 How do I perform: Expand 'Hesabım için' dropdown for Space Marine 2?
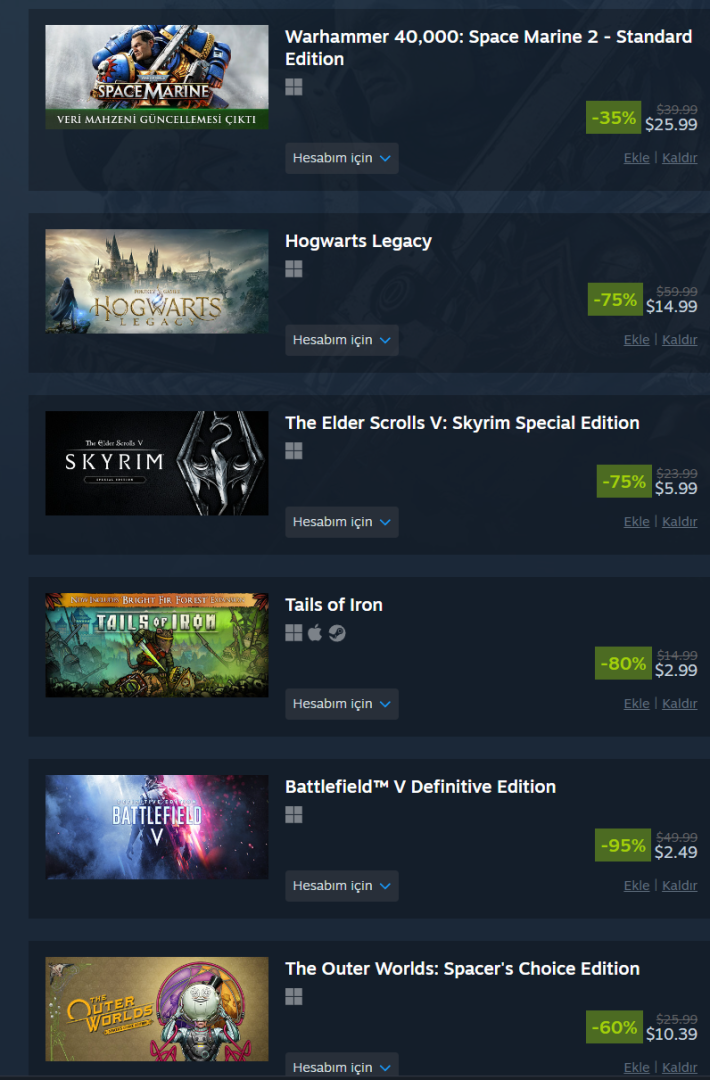coord(342,158)
